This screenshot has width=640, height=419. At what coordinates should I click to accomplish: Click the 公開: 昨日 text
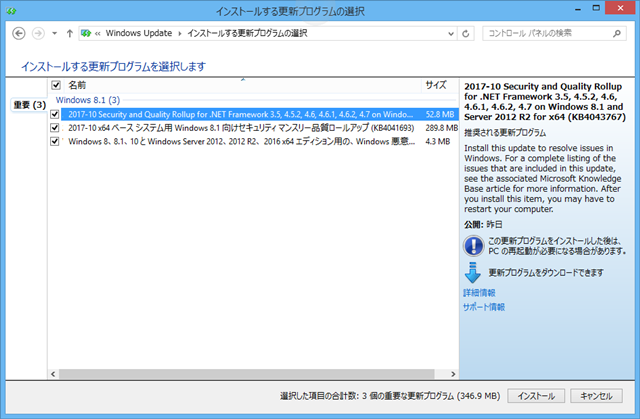click(x=483, y=225)
